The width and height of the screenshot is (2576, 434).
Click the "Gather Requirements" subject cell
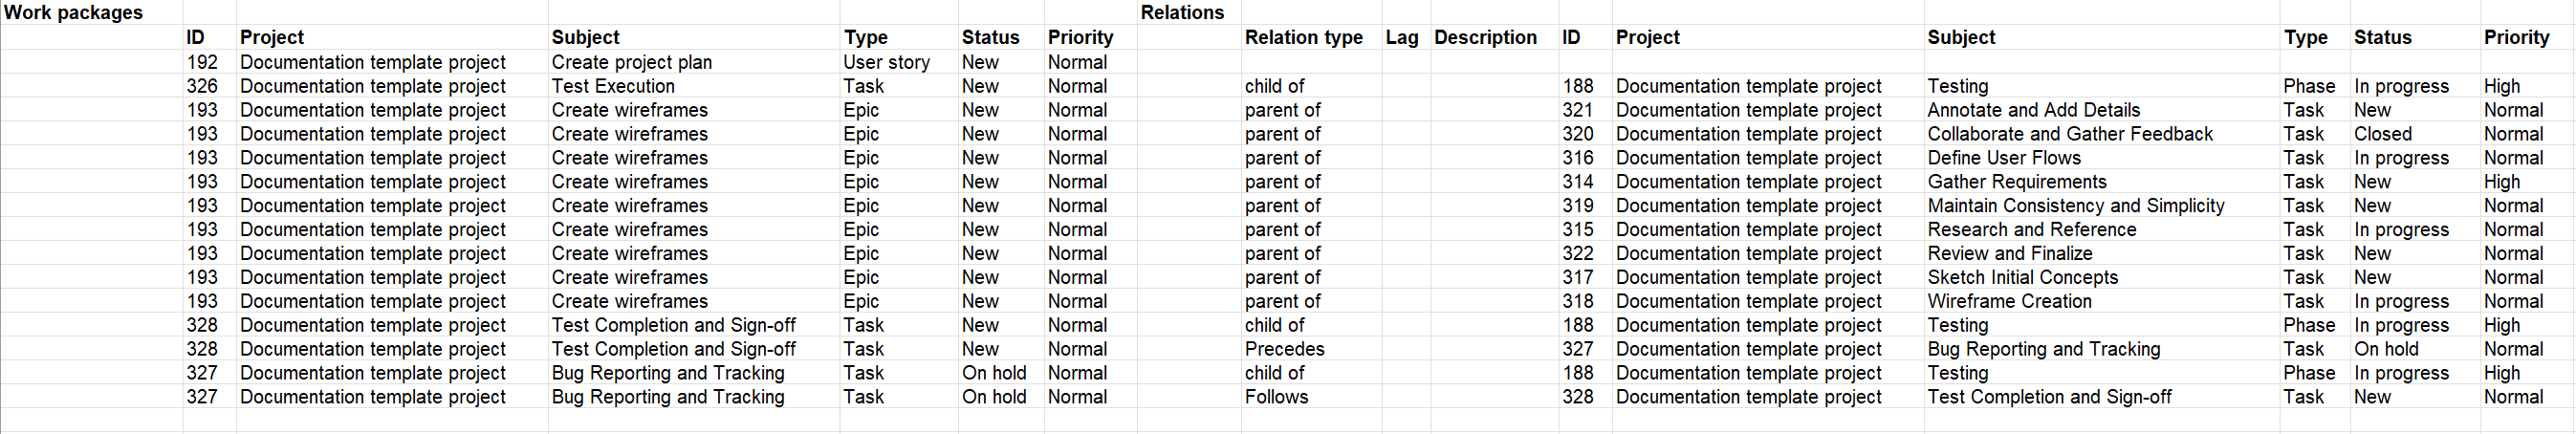(x=2017, y=182)
